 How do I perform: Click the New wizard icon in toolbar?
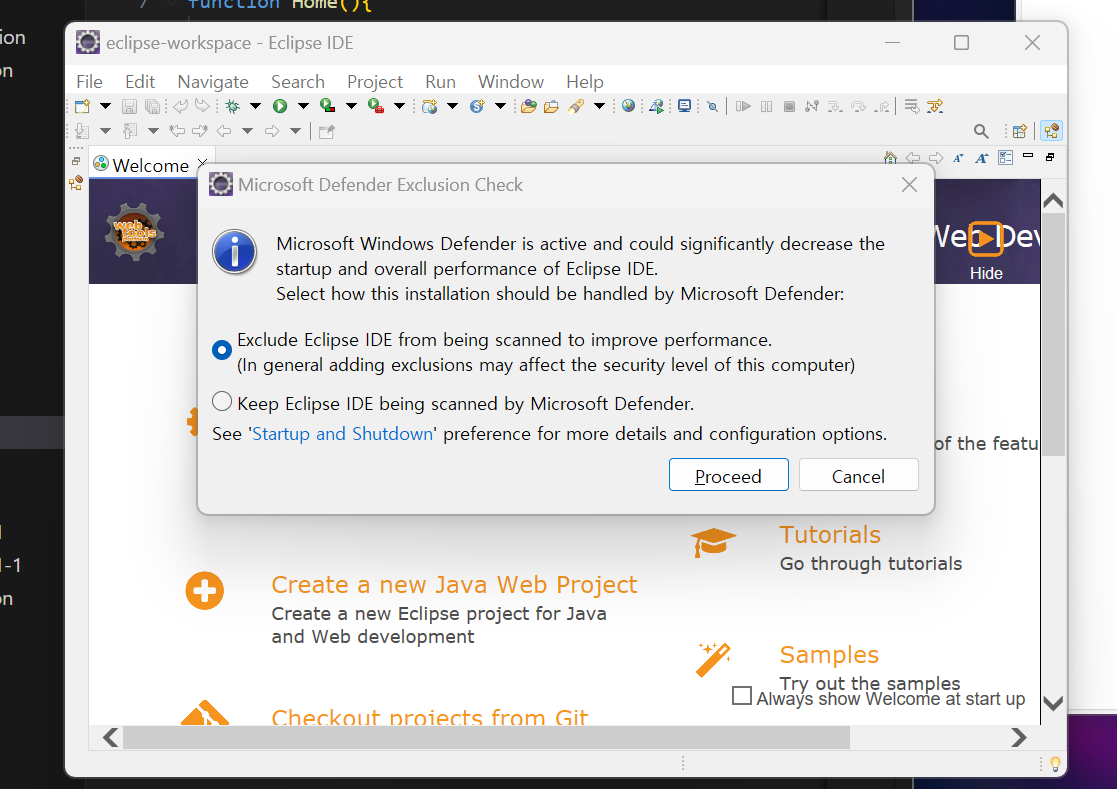pos(83,107)
